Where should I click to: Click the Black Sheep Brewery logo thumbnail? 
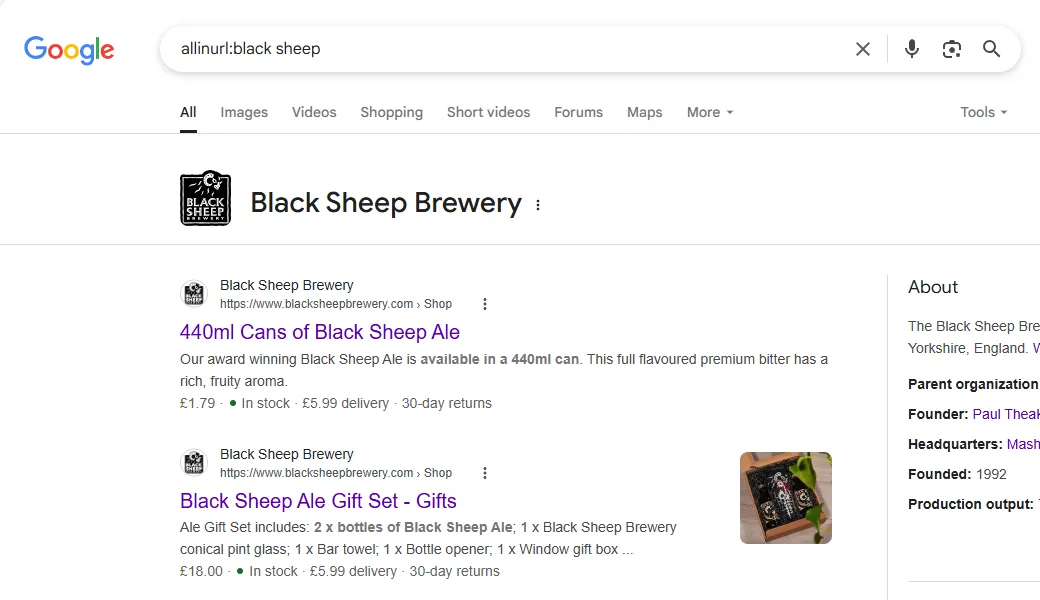click(x=206, y=198)
